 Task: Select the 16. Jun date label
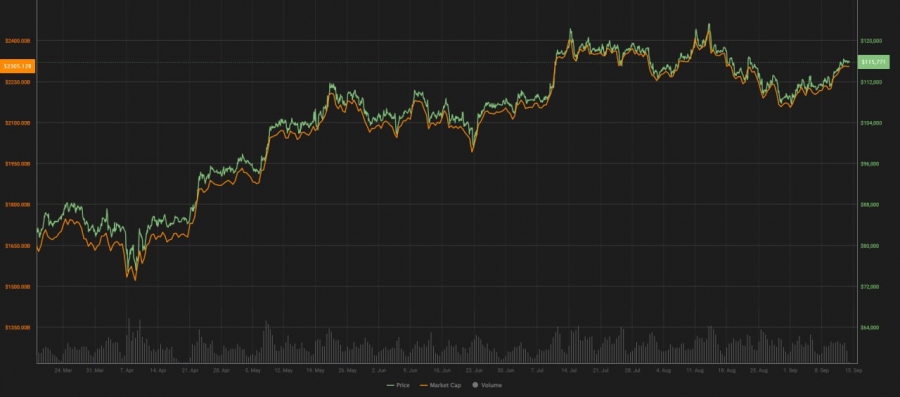(x=441, y=371)
